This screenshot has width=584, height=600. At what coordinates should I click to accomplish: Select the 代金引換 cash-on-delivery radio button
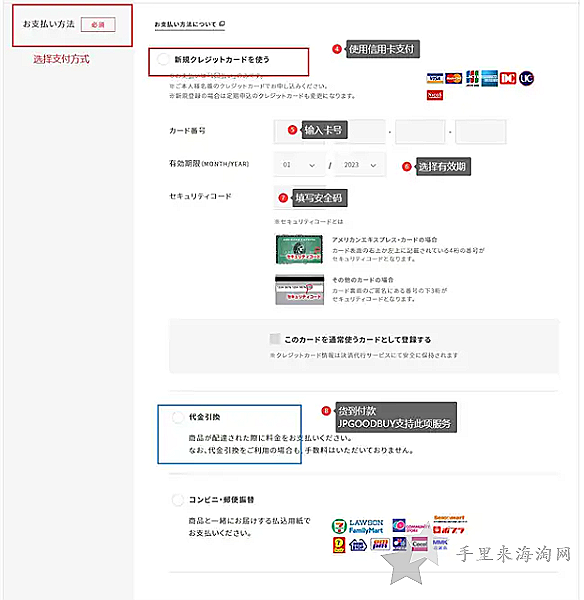click(178, 417)
